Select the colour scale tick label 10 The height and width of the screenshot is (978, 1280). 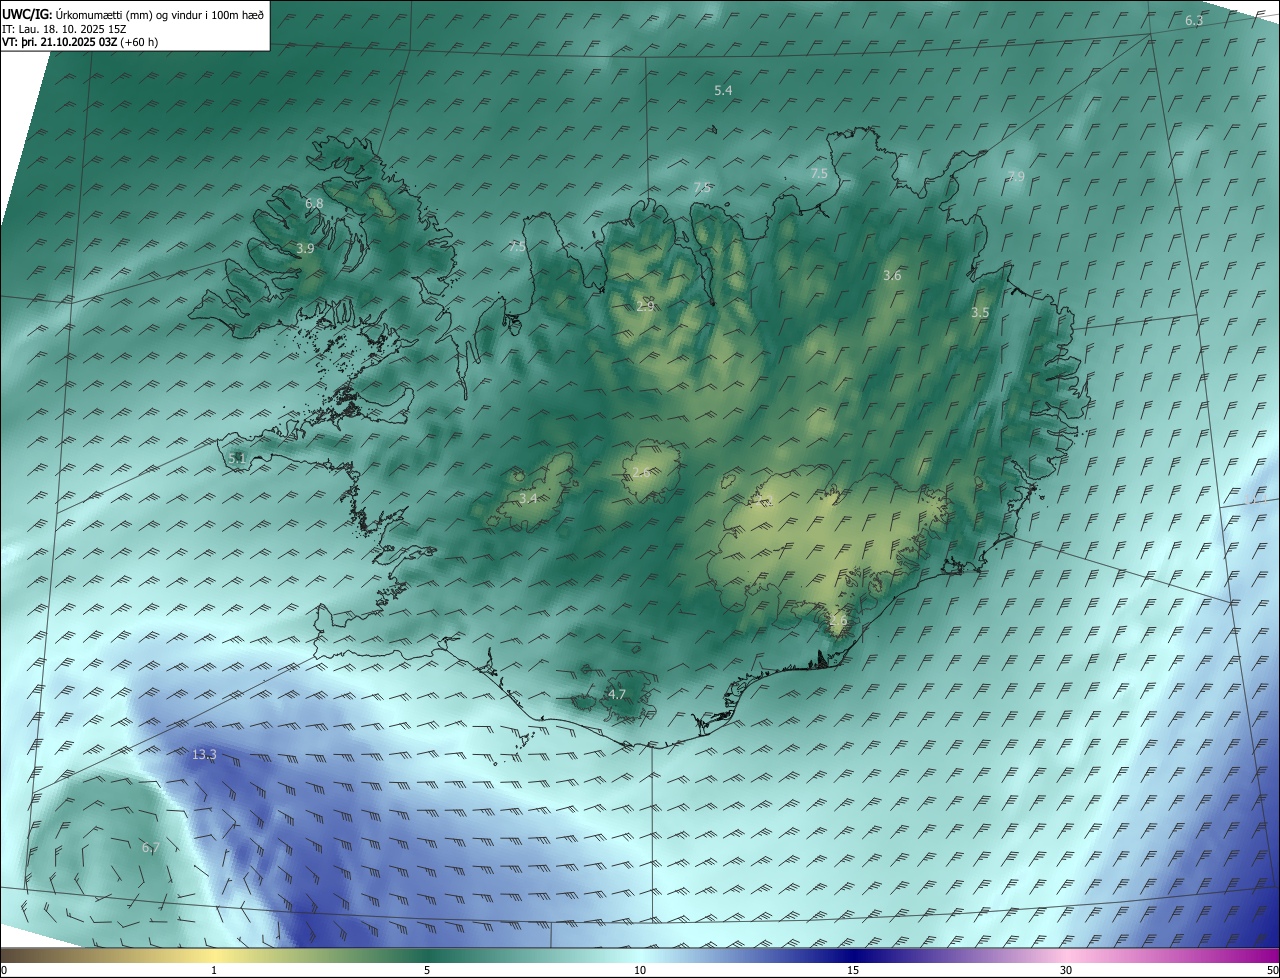point(640,970)
